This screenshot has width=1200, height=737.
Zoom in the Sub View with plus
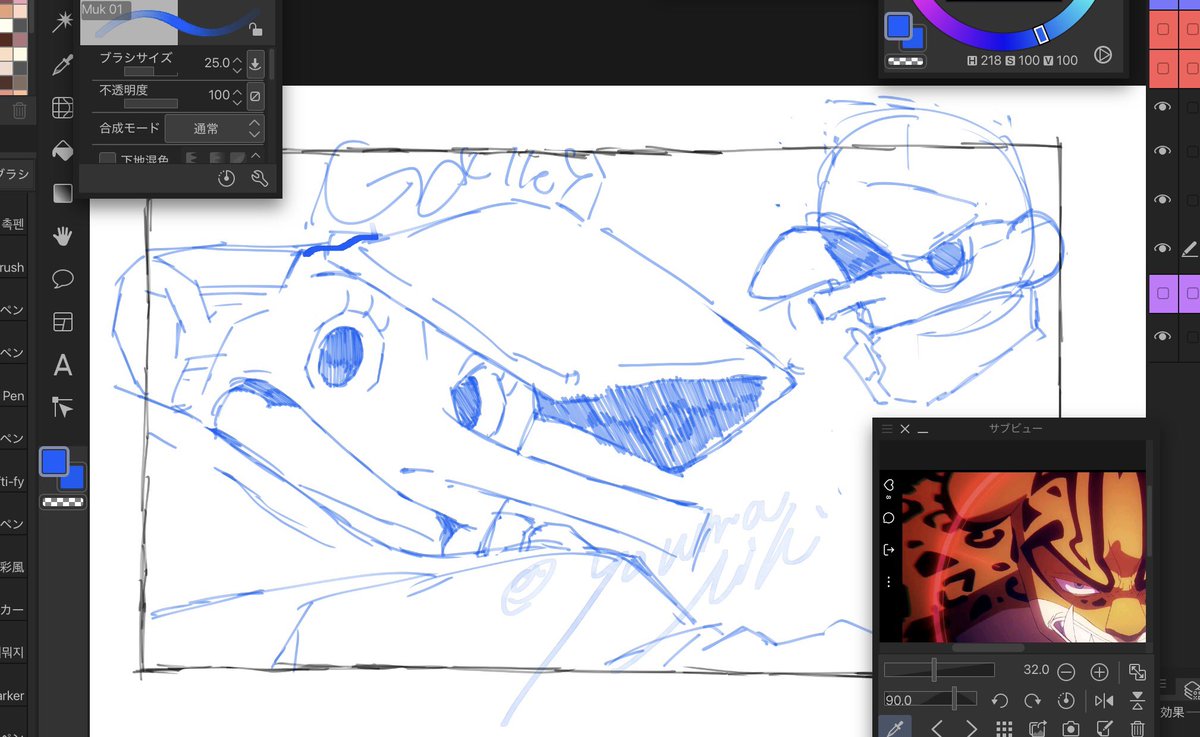point(1099,672)
